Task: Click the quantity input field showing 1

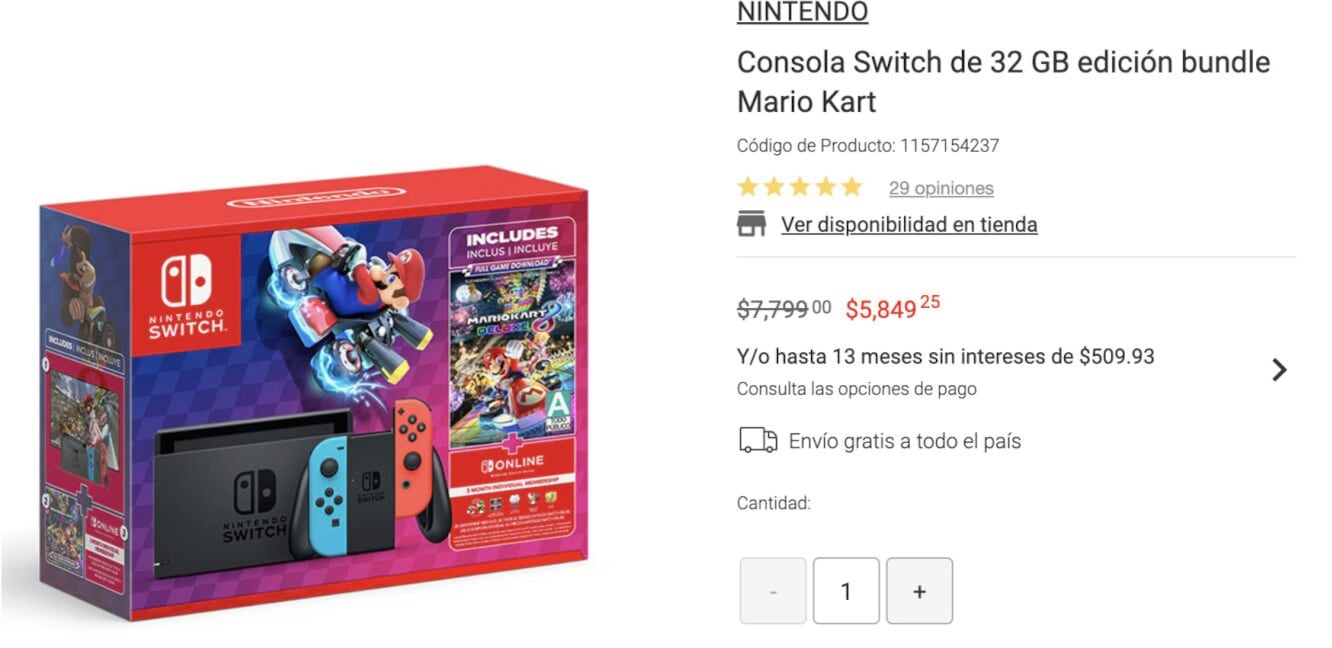Action: tap(846, 591)
